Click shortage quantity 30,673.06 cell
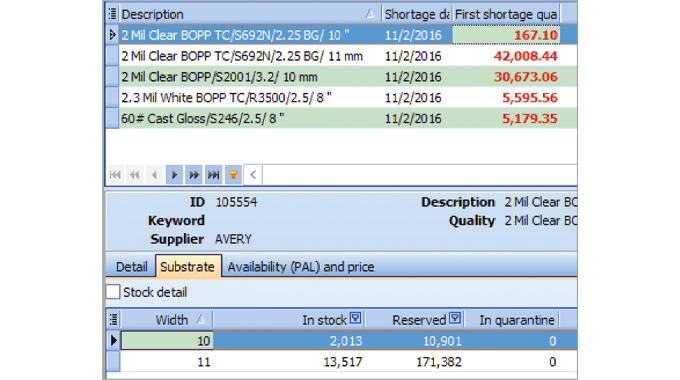 [x=506, y=77]
